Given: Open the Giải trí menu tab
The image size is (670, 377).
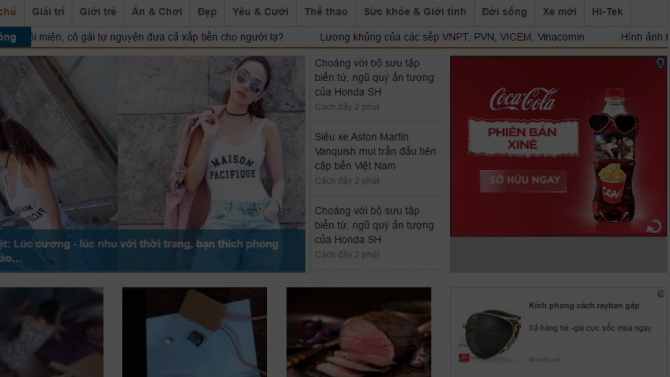Looking at the screenshot, I should click(48, 12).
